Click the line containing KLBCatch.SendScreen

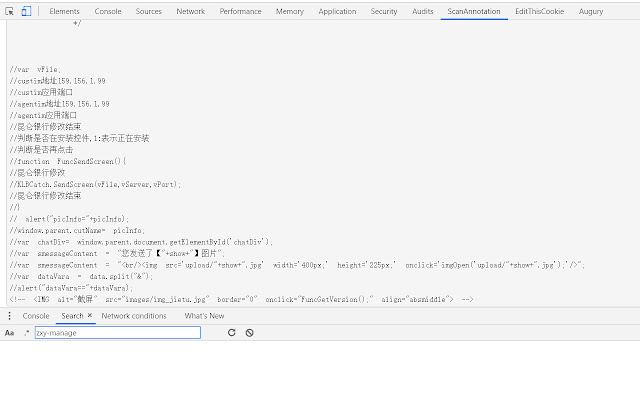(x=95, y=184)
